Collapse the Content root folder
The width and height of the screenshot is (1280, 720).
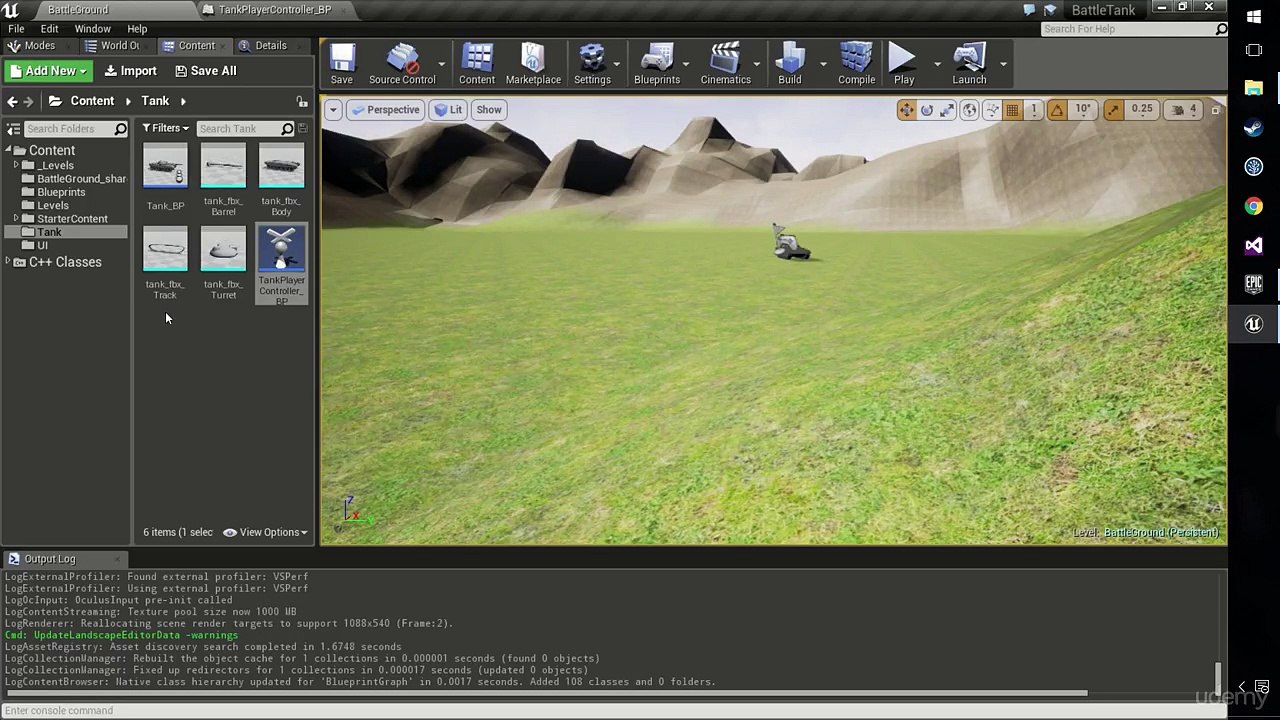(x=8, y=150)
